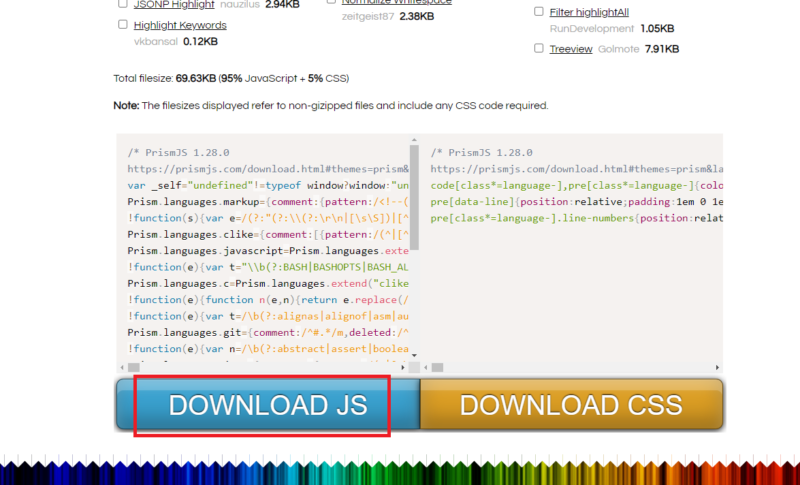
Task: Click the zeitgeist87 author name
Action: point(368,17)
